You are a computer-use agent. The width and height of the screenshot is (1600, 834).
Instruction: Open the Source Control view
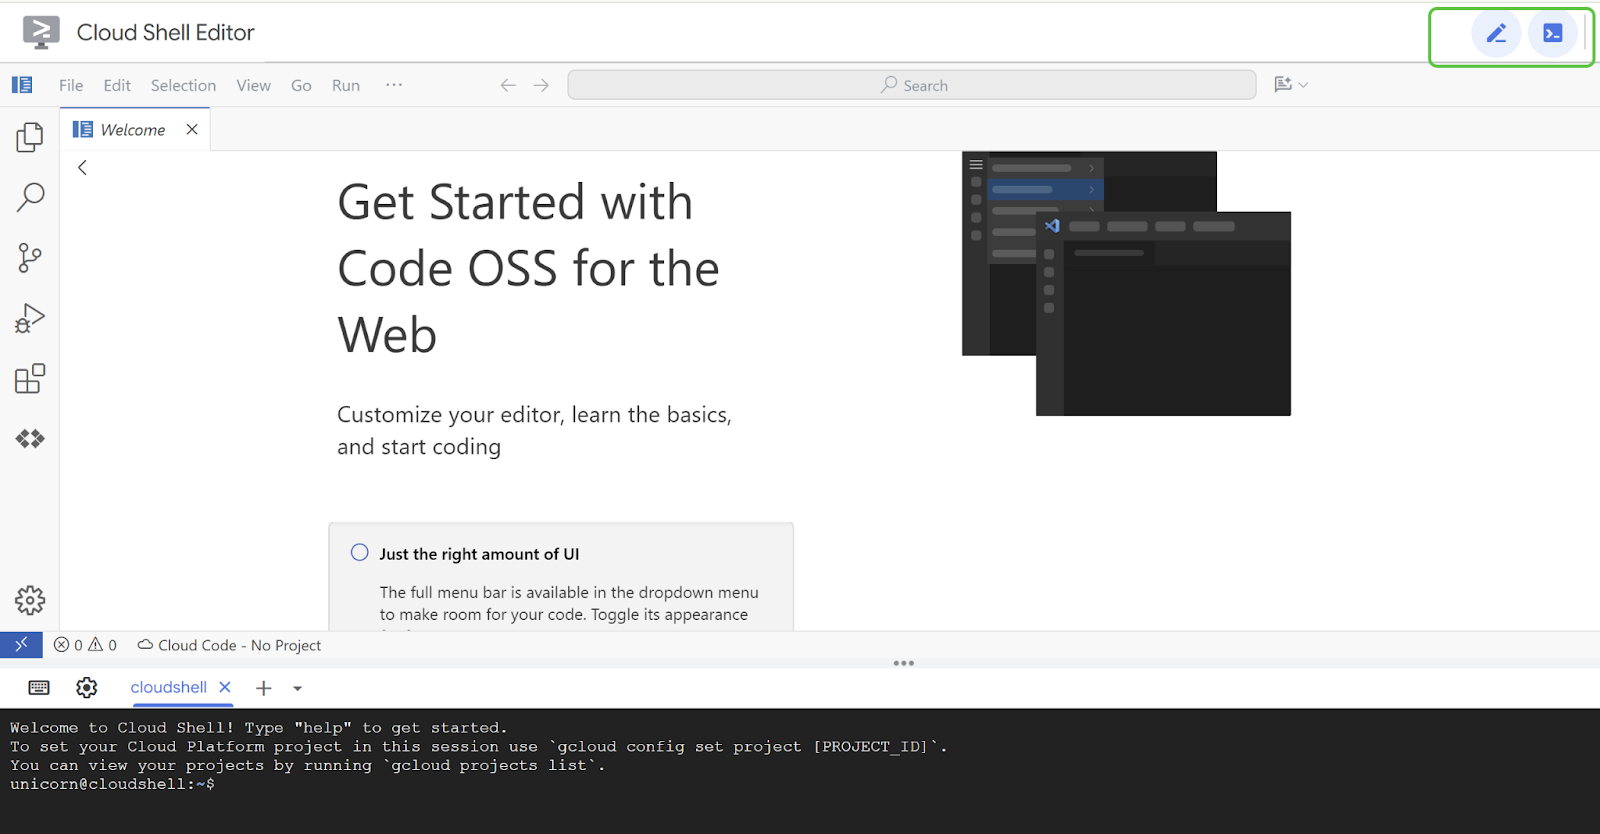coord(30,258)
